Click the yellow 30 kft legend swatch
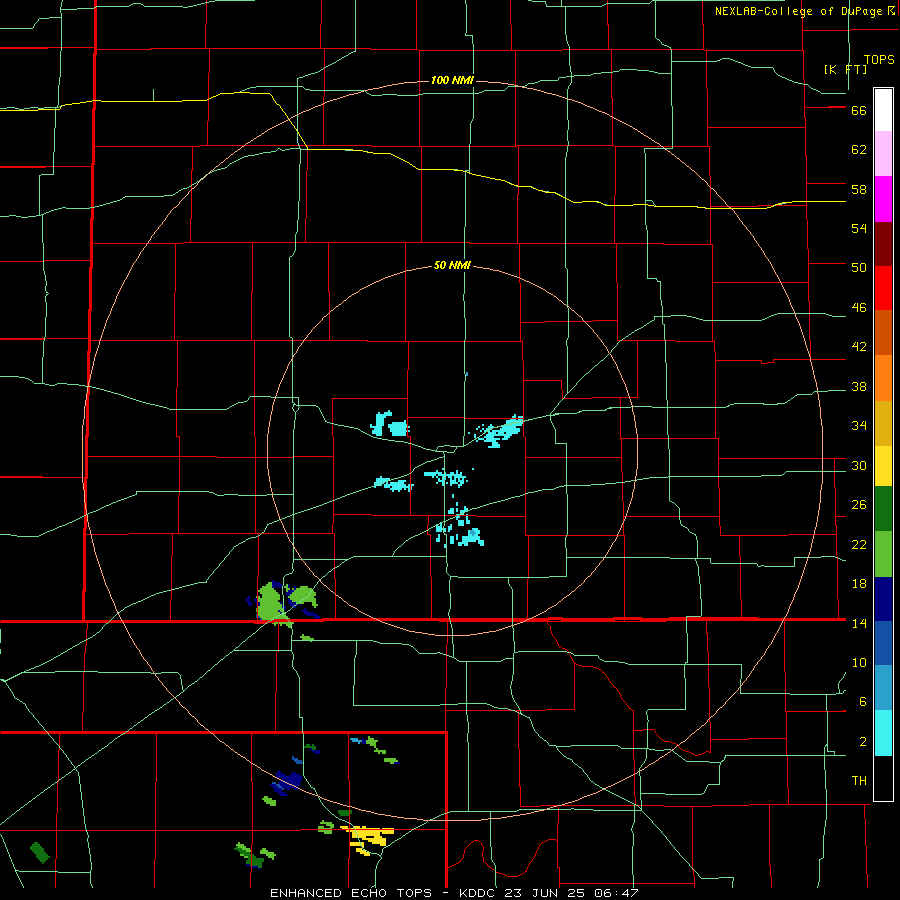 883,465
